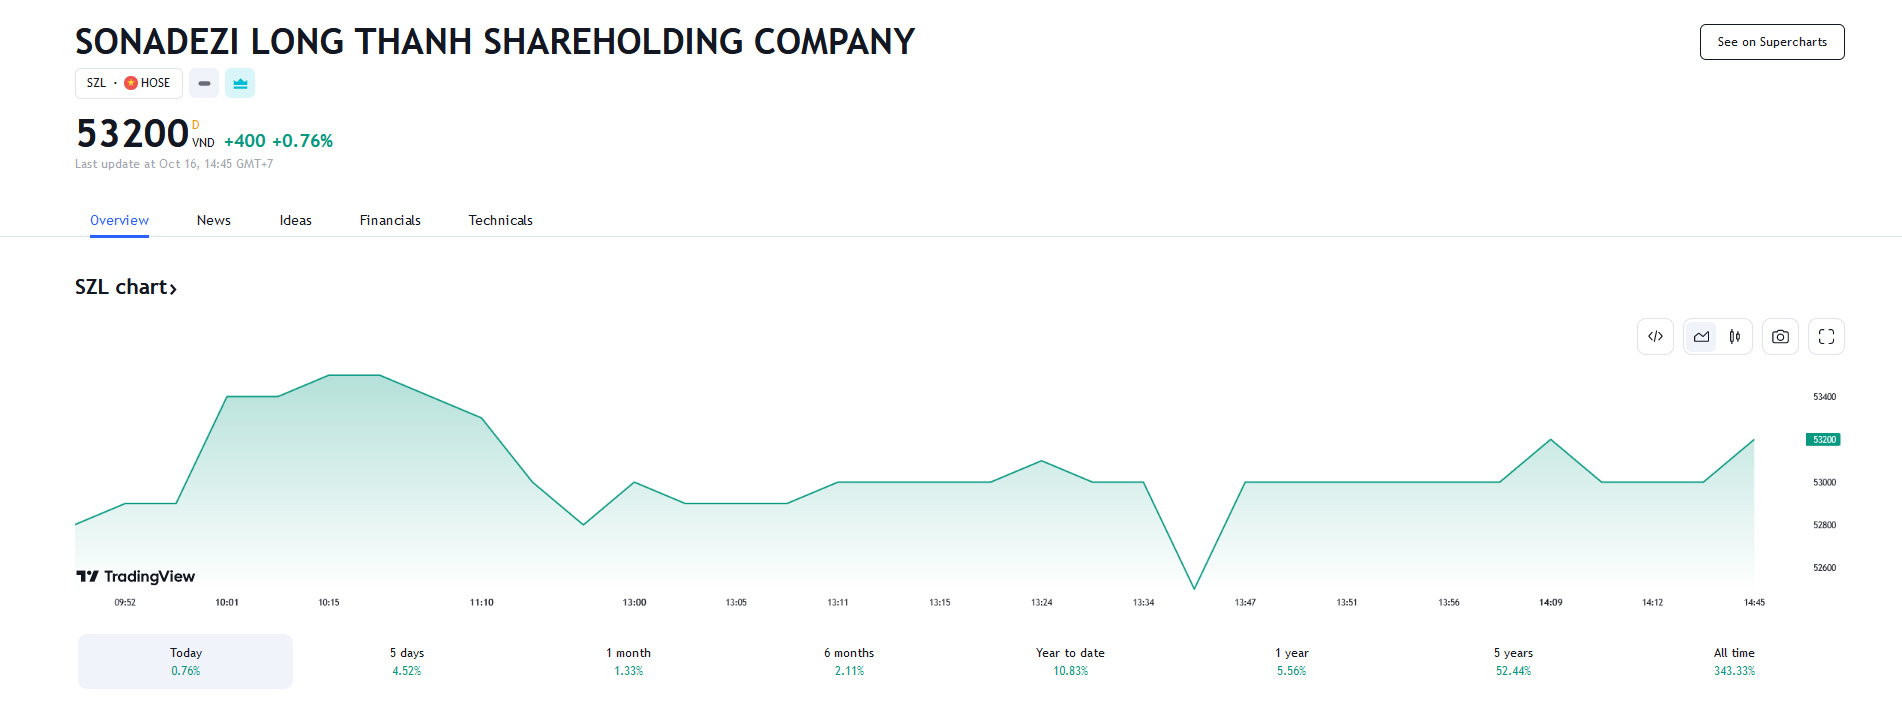Screen dimensions: 1902x724
Task: Open chart in fullscreen mode
Action: click(1826, 337)
